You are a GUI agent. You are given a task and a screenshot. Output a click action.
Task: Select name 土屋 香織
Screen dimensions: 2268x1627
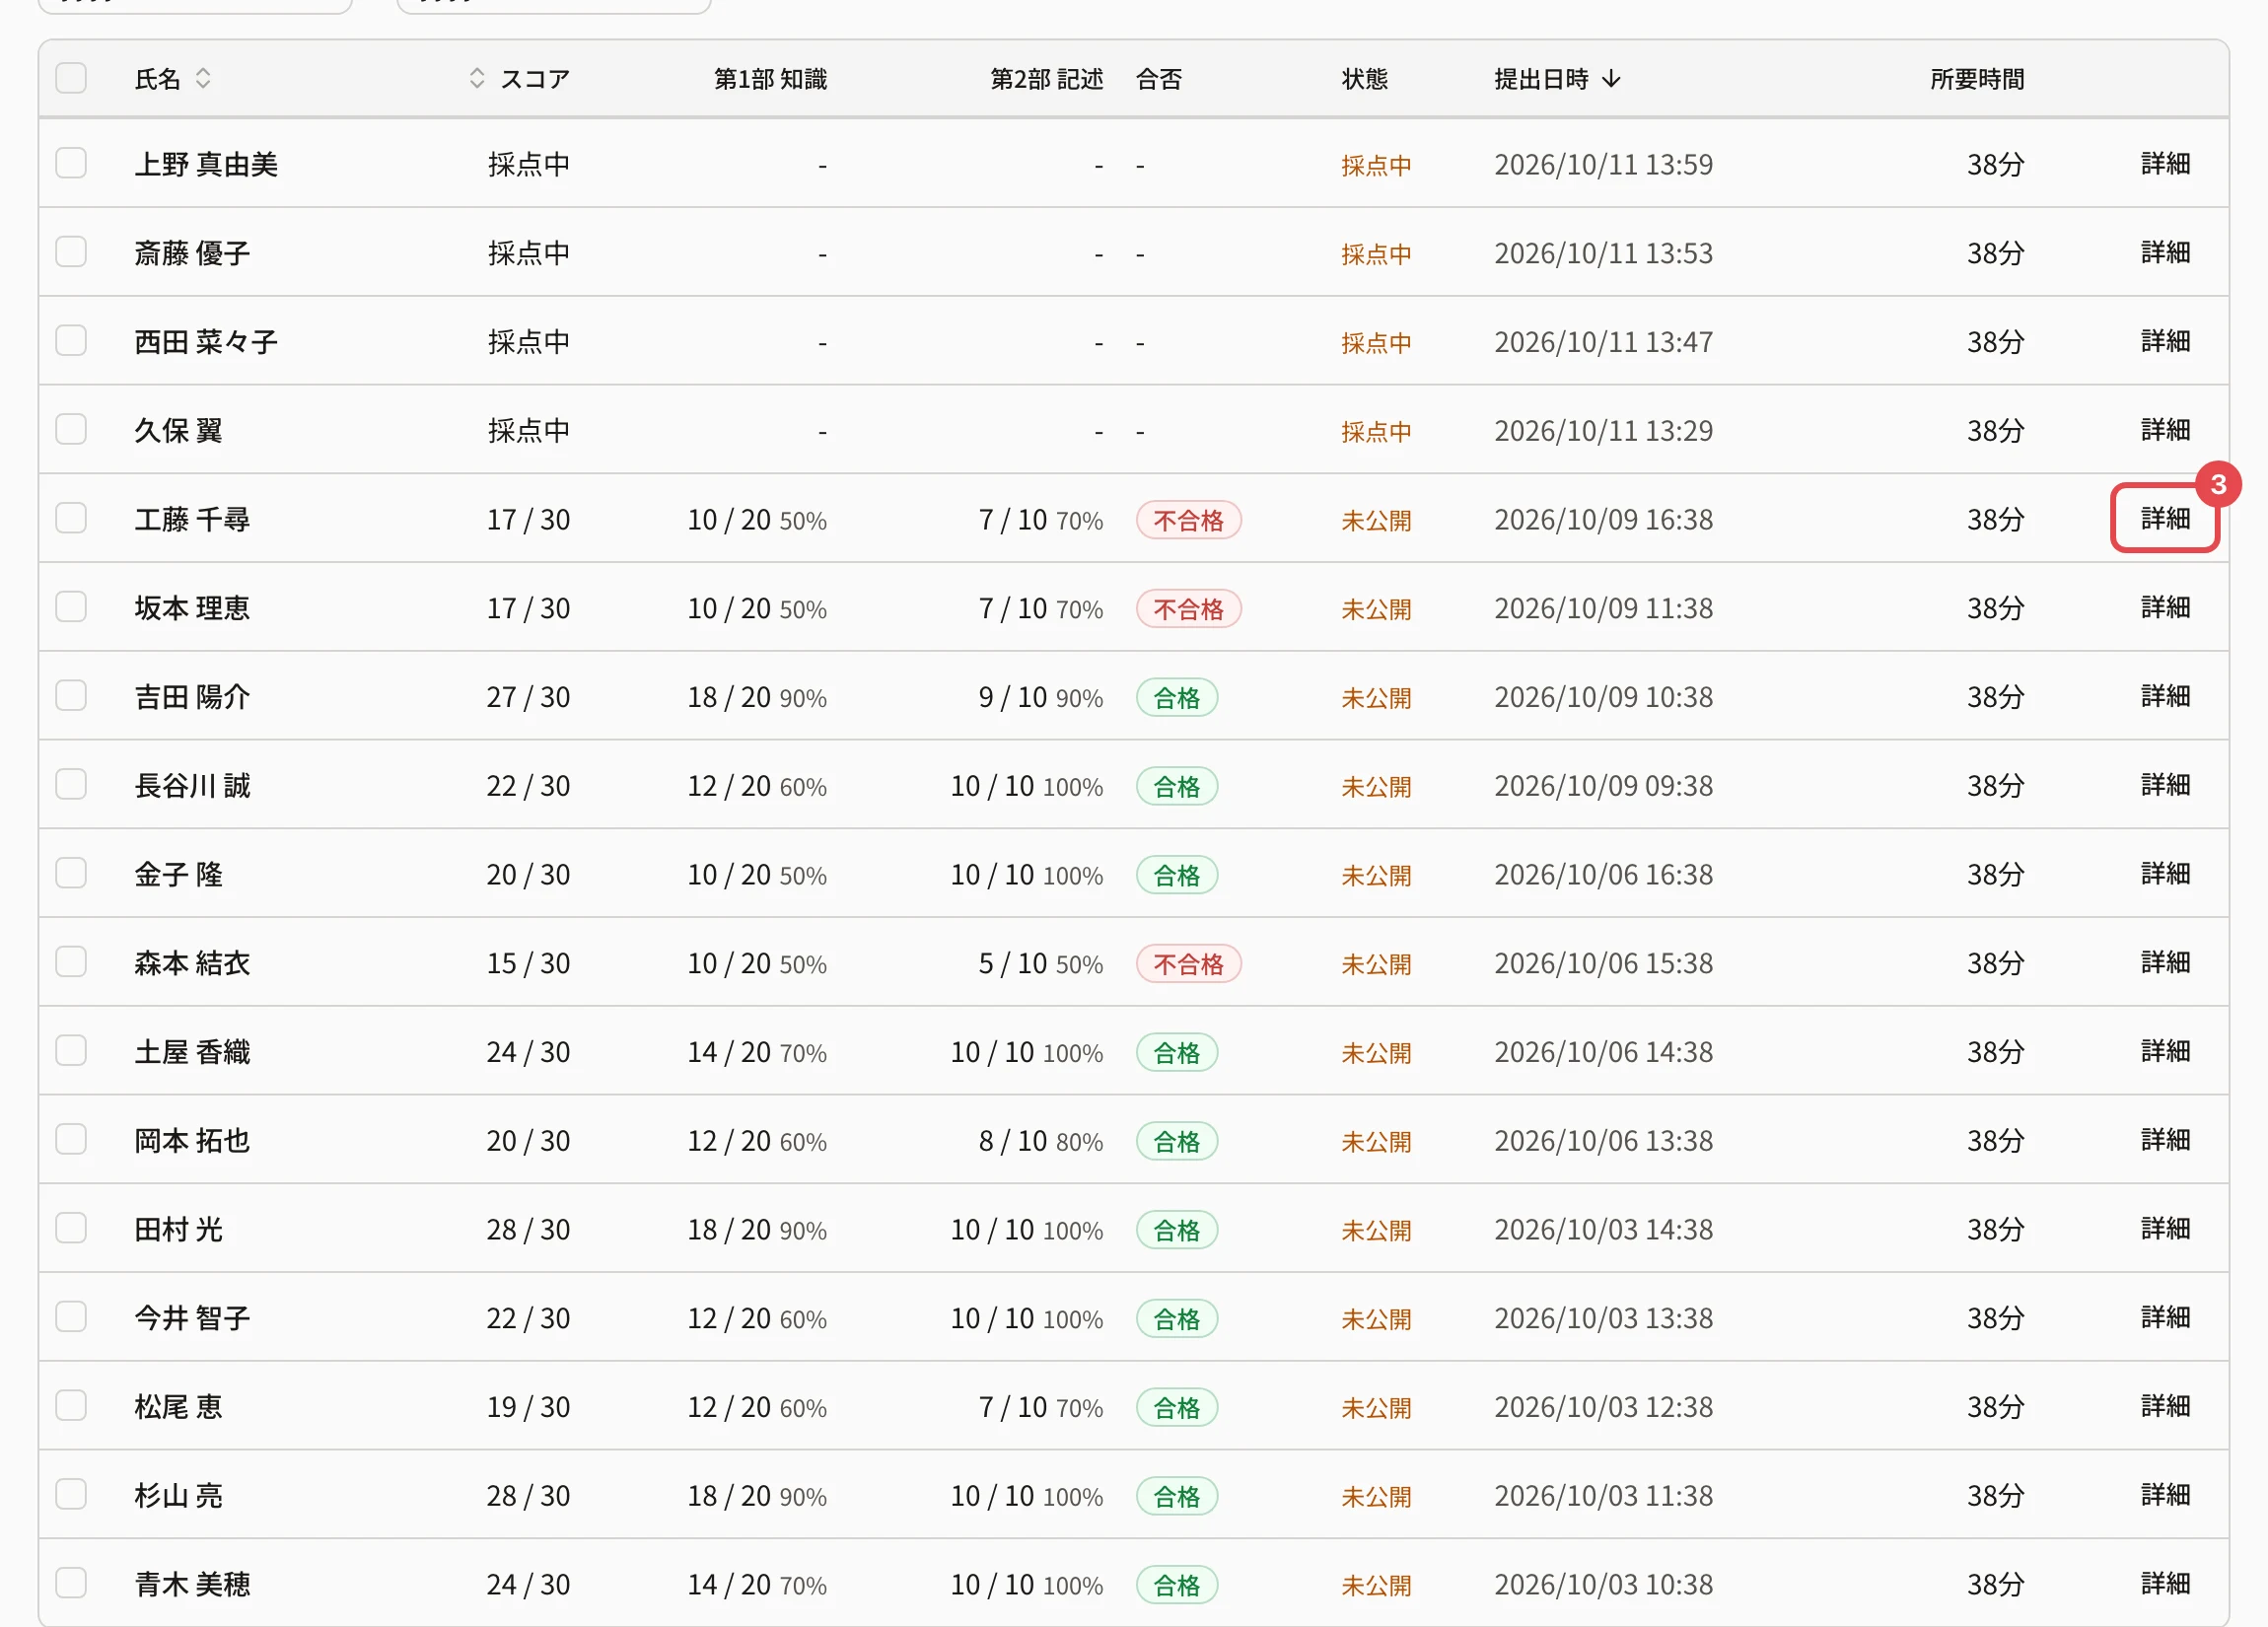192,1052
